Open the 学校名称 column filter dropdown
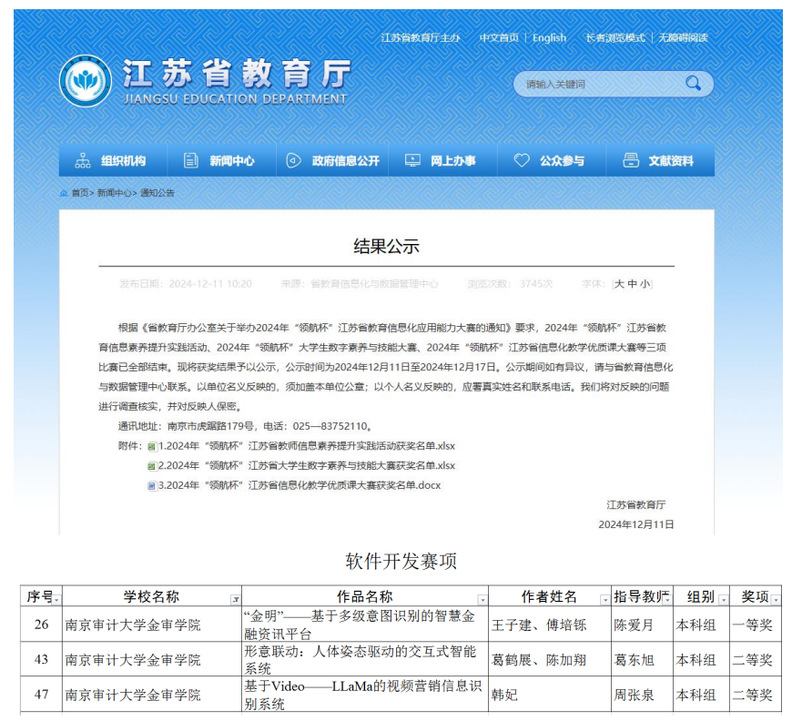The image size is (799, 721). click(x=235, y=598)
